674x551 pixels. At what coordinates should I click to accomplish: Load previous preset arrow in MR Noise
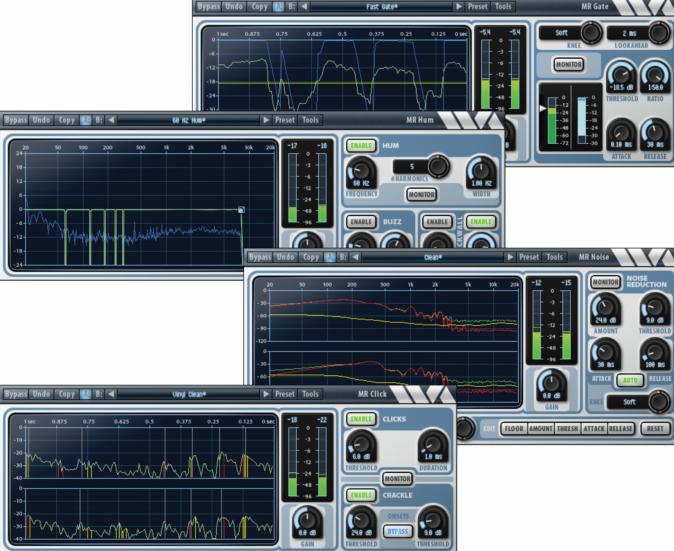355,257
